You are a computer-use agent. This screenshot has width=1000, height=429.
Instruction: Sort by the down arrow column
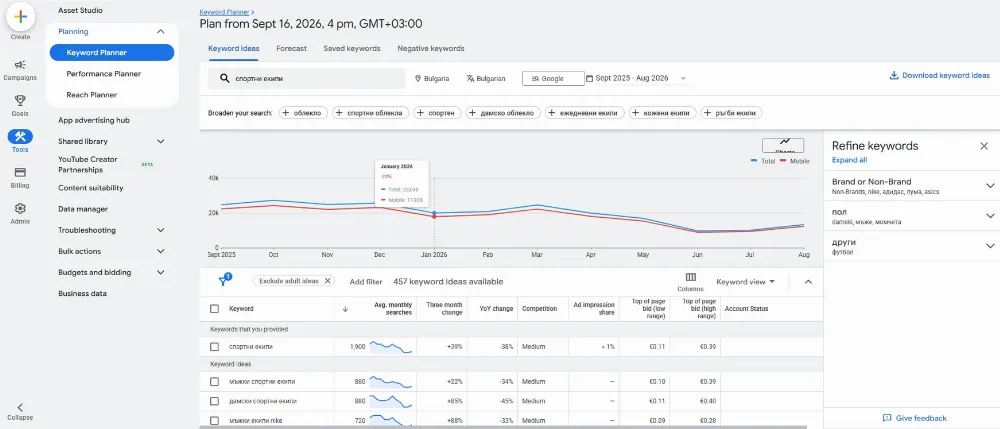click(x=345, y=309)
